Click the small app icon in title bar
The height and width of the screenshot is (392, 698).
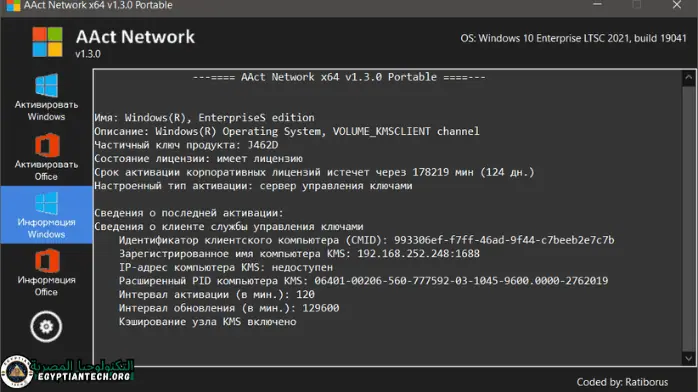[x=13, y=5]
